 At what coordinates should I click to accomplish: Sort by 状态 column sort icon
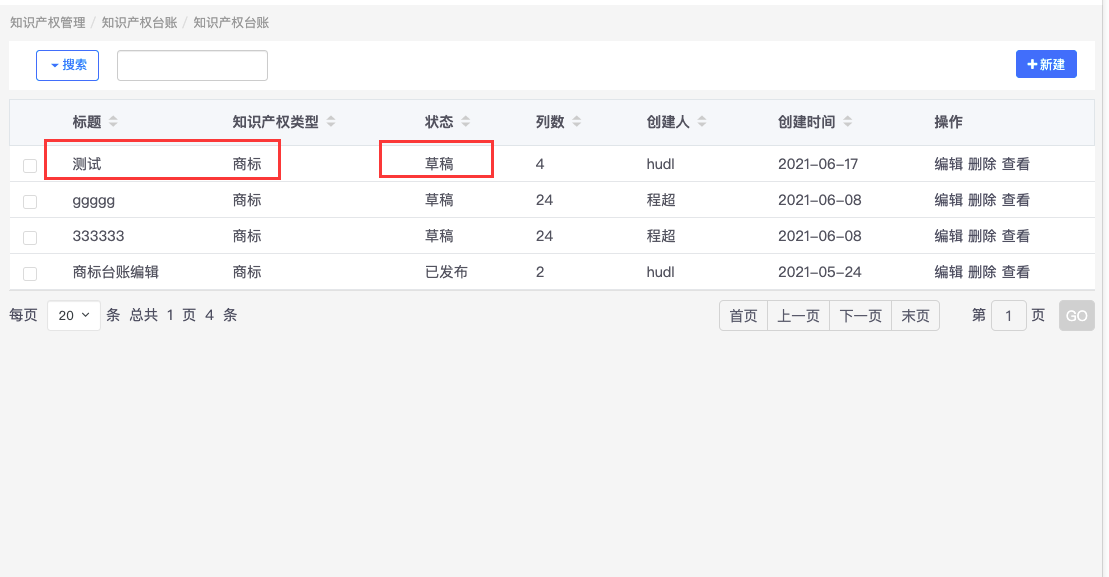[x=465, y=122]
